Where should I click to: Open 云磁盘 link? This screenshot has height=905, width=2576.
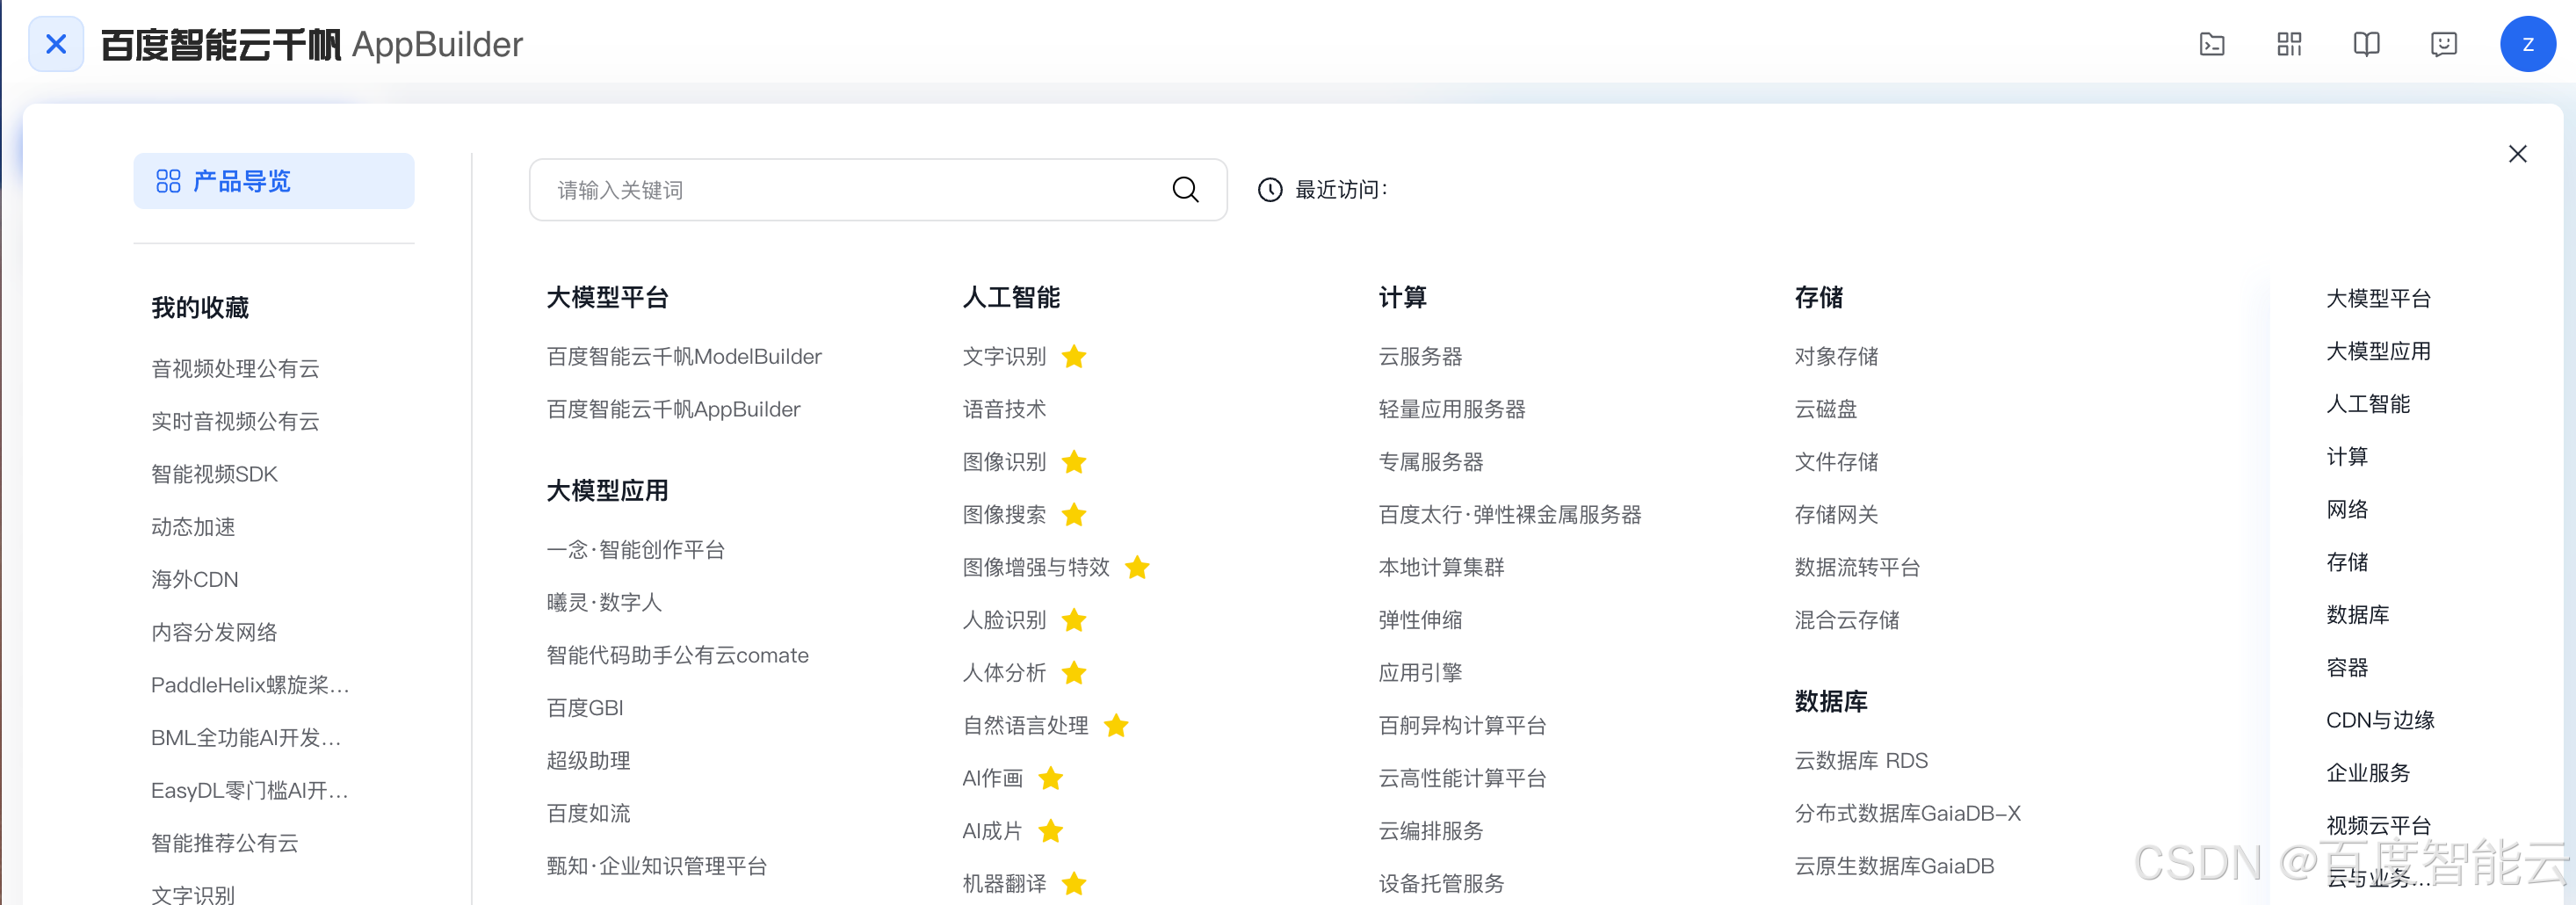coord(1826,409)
